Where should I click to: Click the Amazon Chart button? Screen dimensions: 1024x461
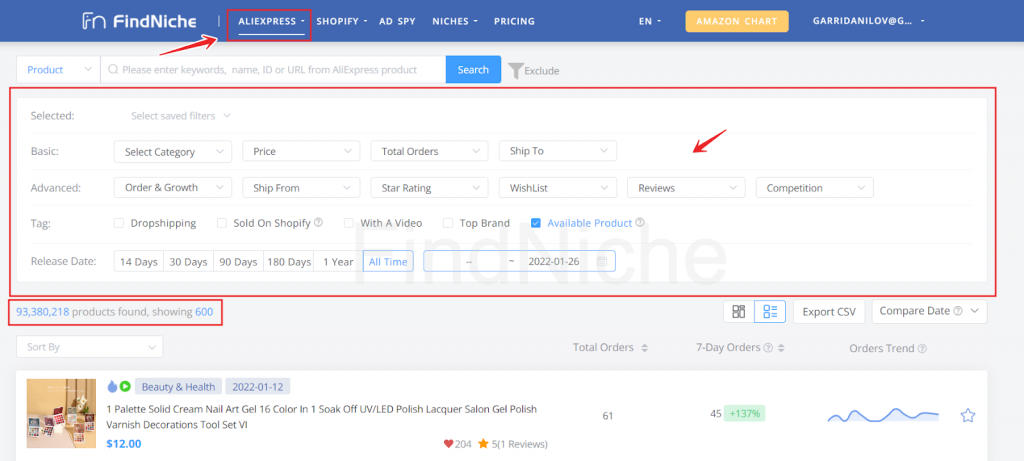click(737, 21)
